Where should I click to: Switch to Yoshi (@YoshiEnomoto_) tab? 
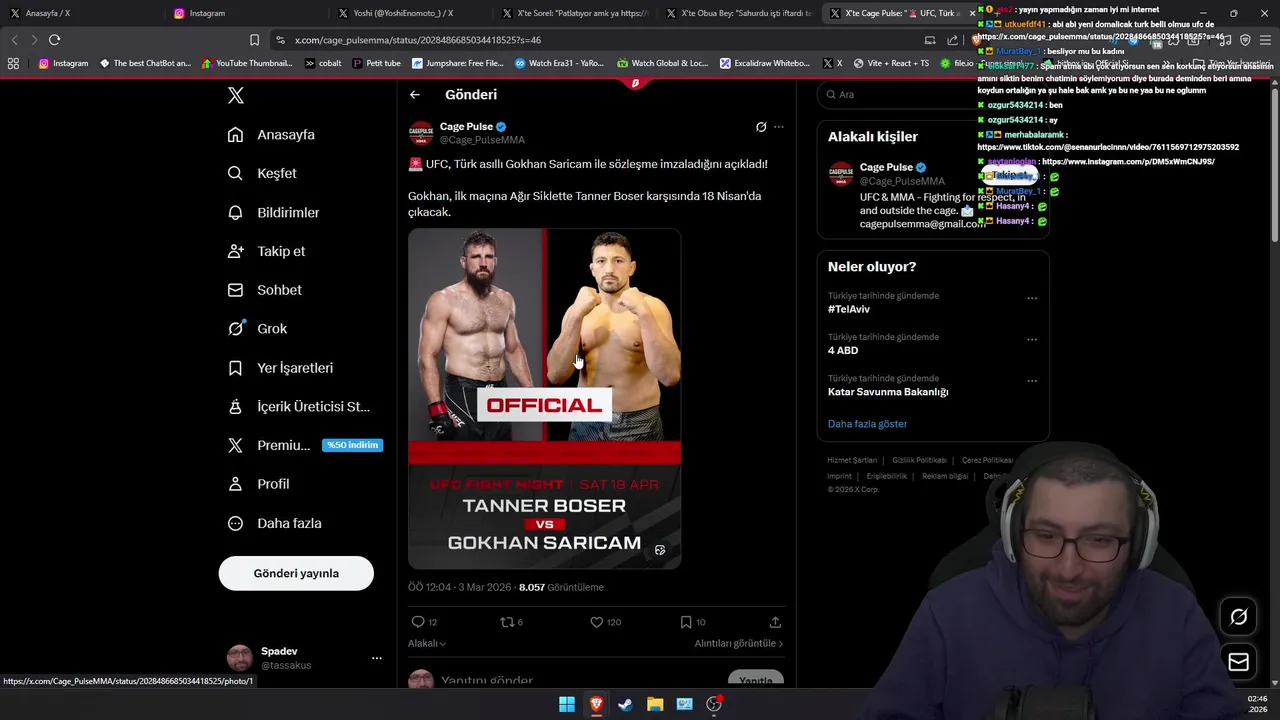point(408,13)
